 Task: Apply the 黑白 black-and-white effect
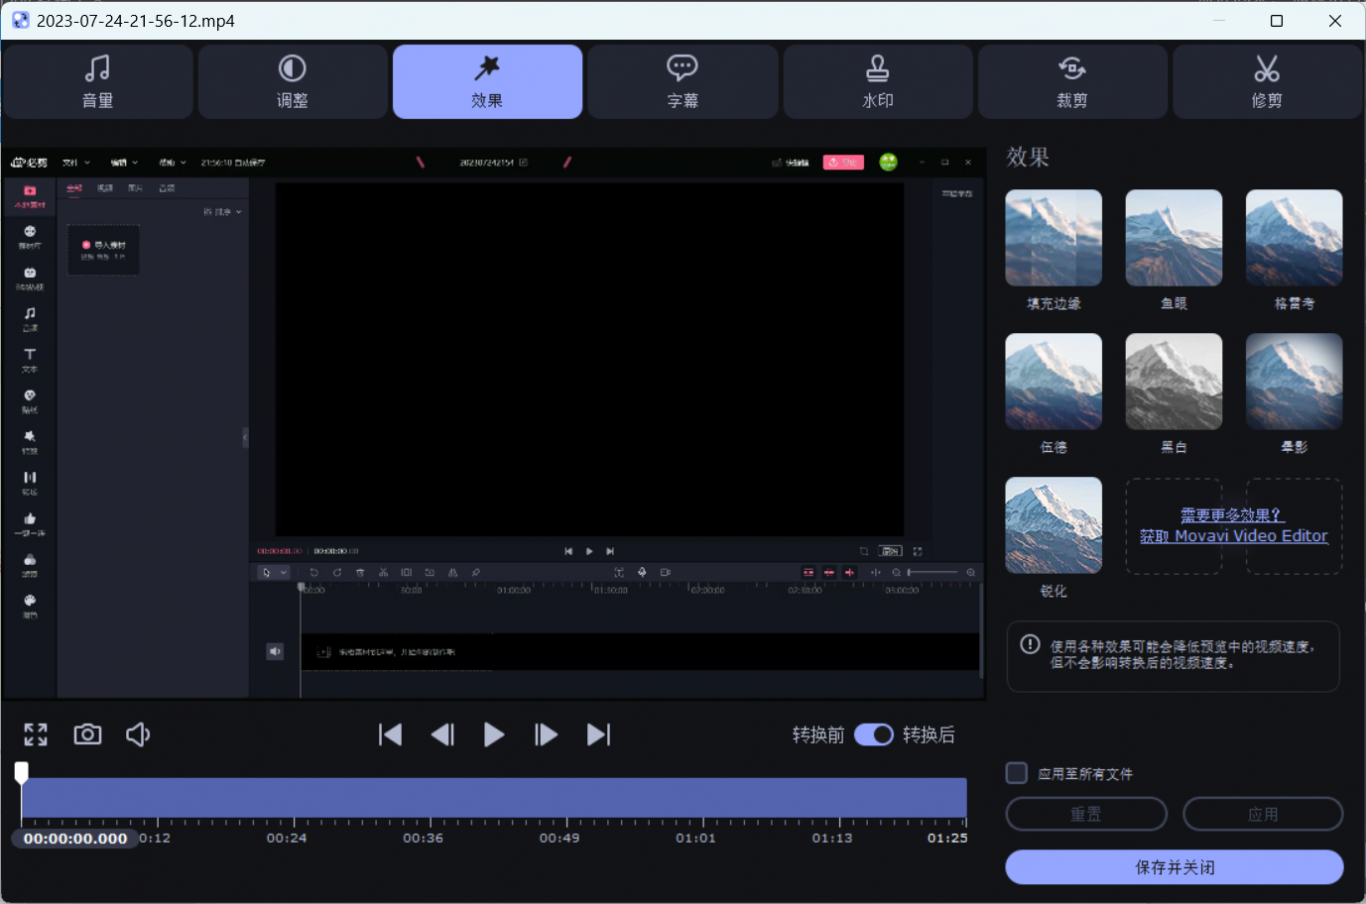tap(1173, 382)
